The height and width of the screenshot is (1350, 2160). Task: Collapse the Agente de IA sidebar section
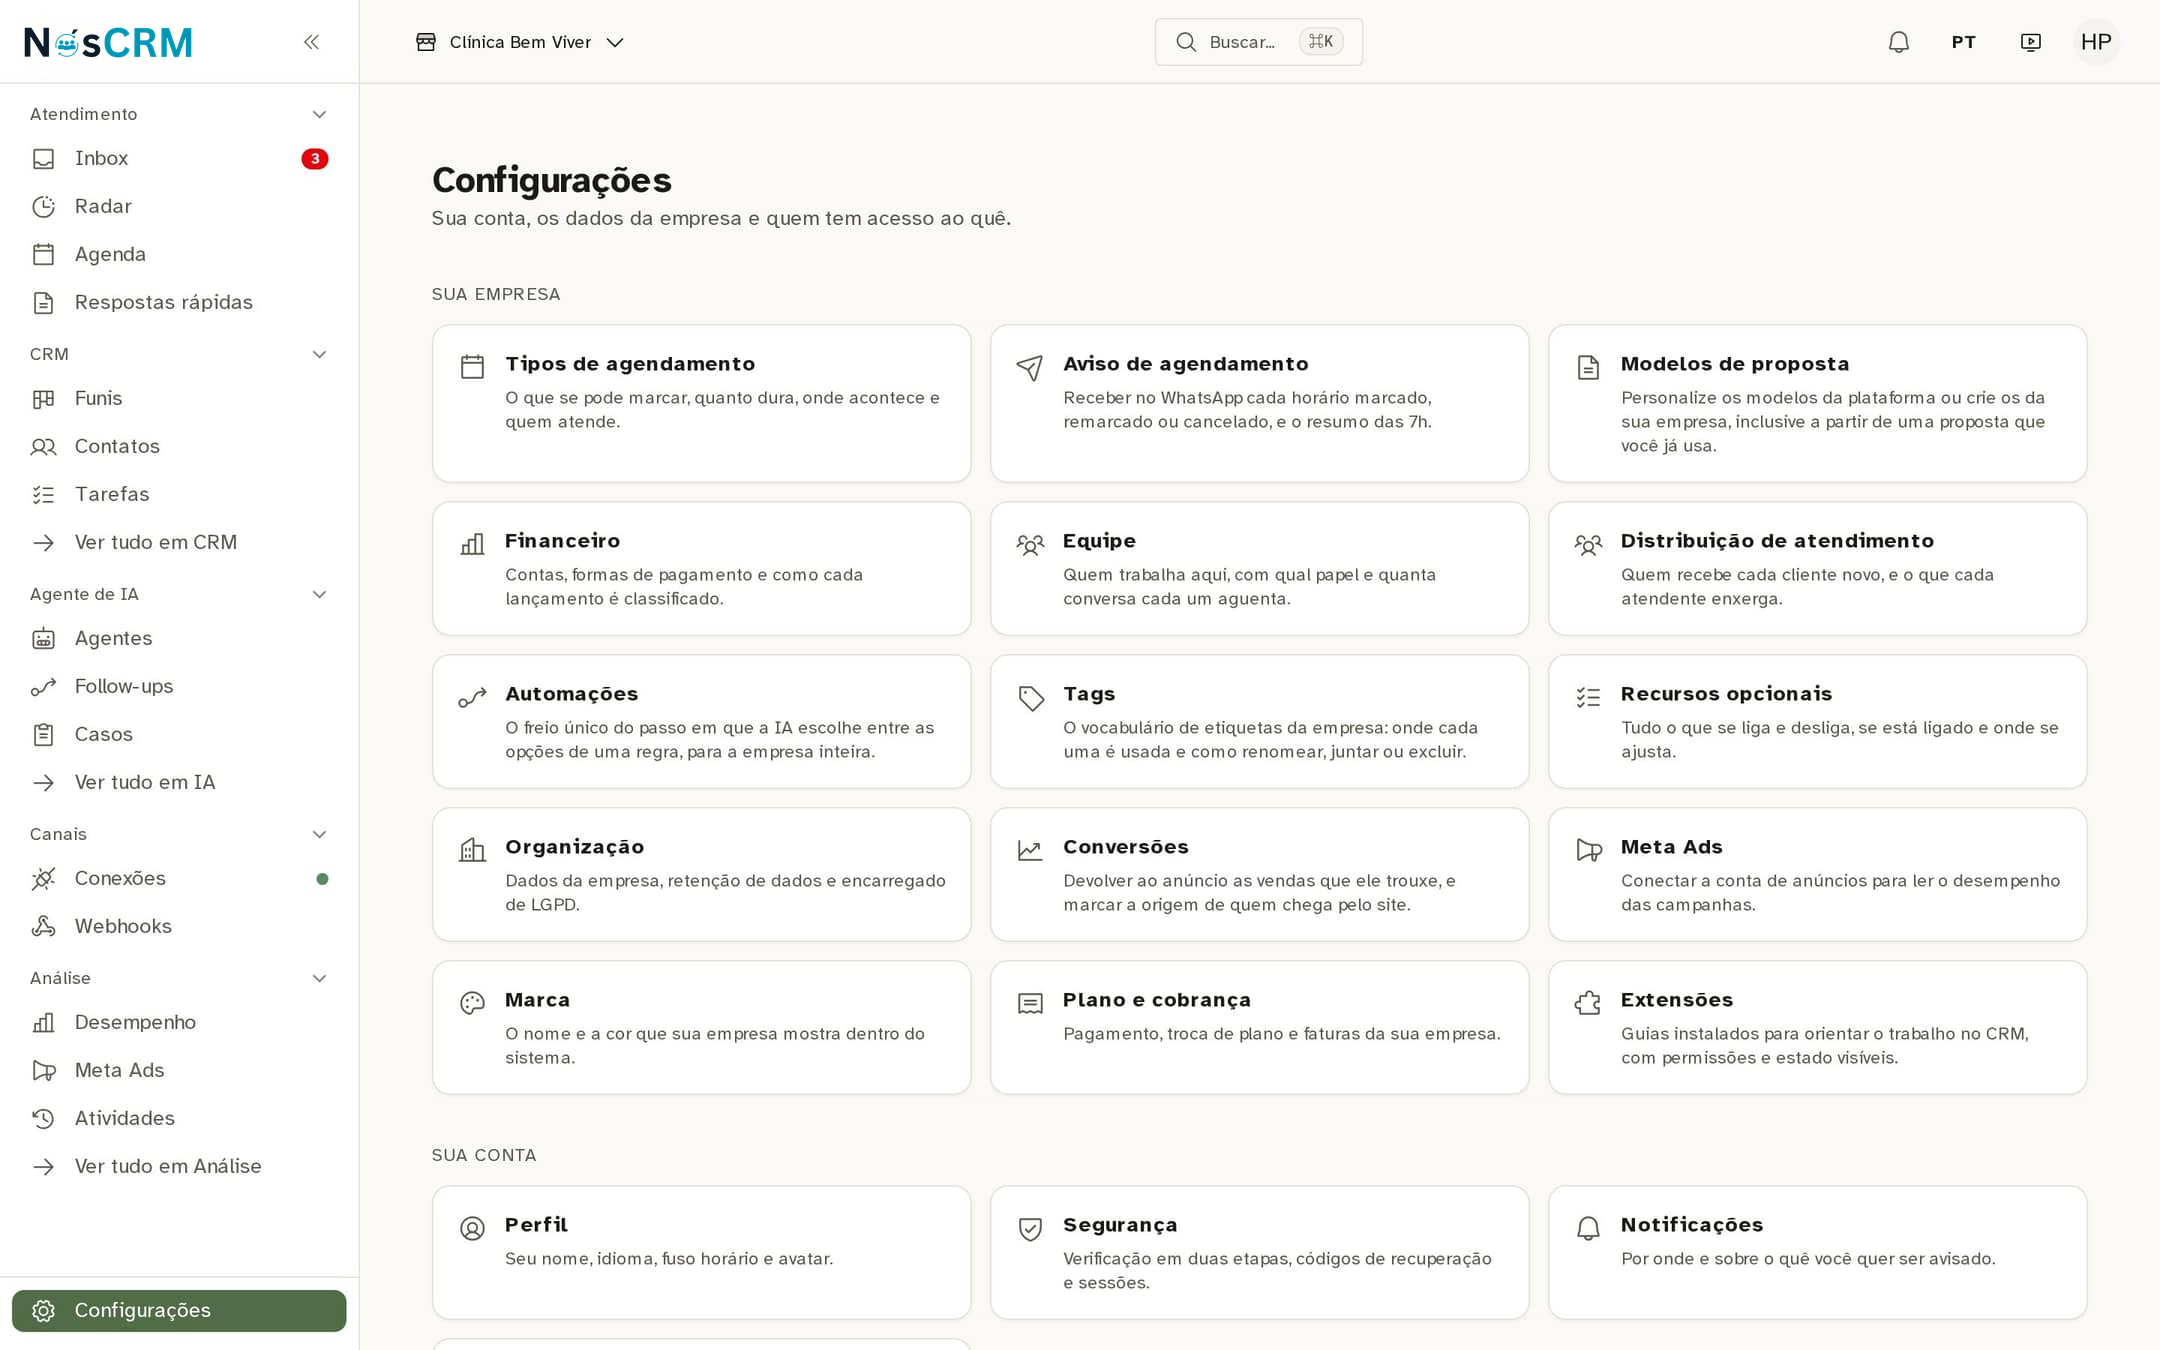179,594
